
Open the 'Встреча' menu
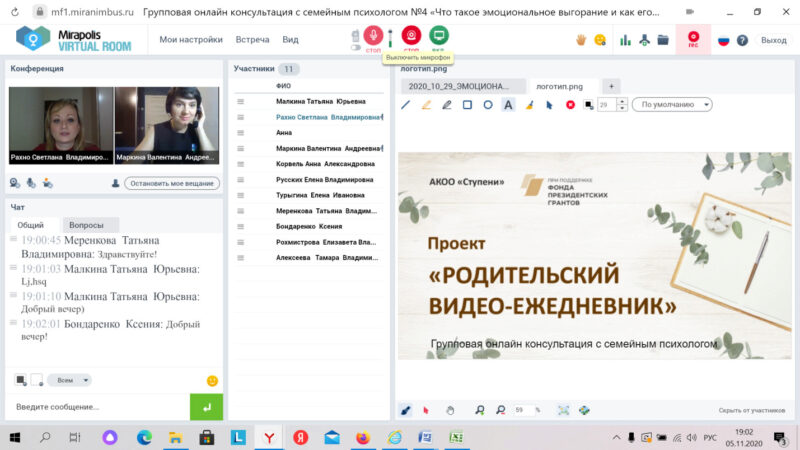252,39
